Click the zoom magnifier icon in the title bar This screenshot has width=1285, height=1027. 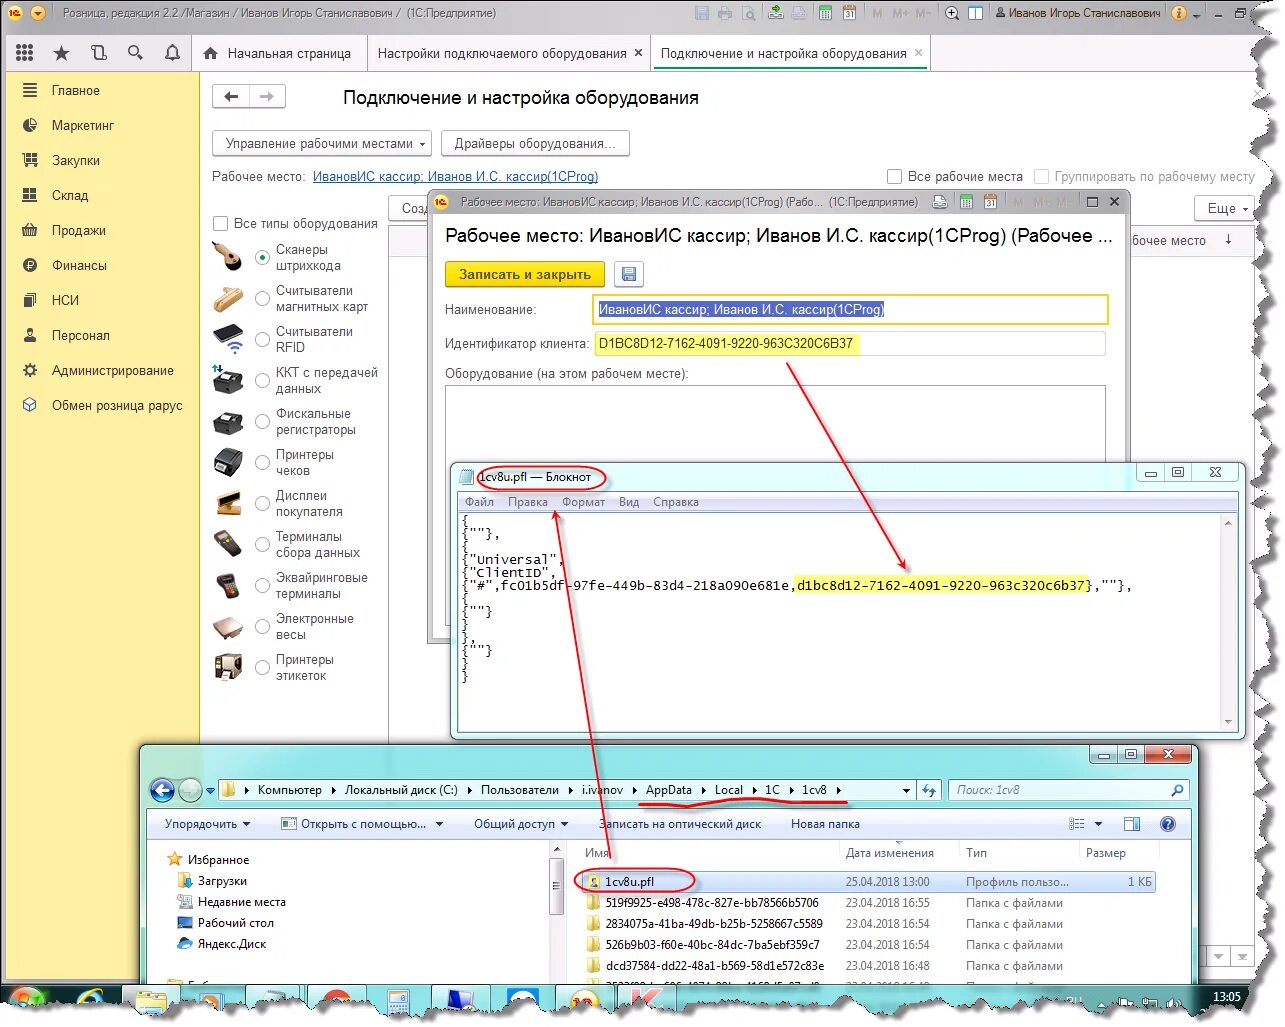pyautogui.click(x=951, y=13)
